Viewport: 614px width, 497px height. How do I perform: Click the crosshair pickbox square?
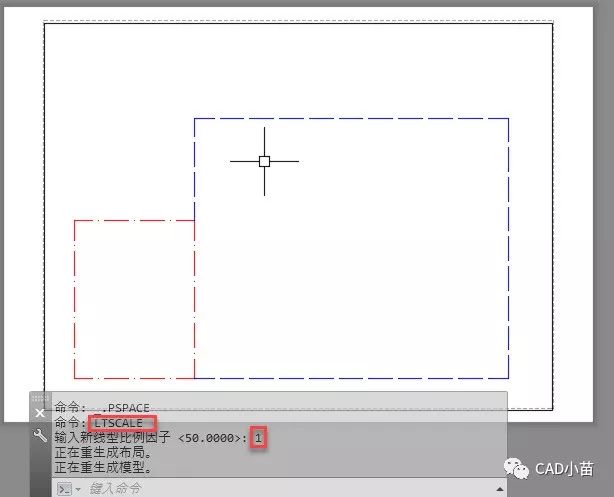[x=264, y=161]
